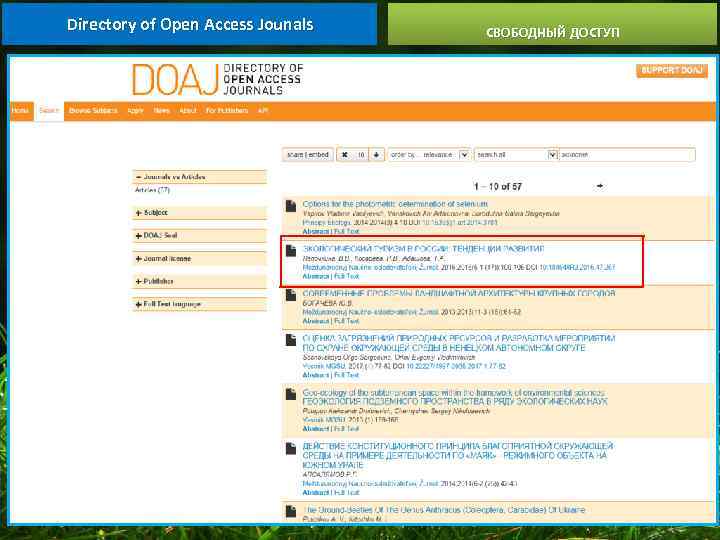
Task: Expand the Subject facet
Action: (x=199, y=213)
